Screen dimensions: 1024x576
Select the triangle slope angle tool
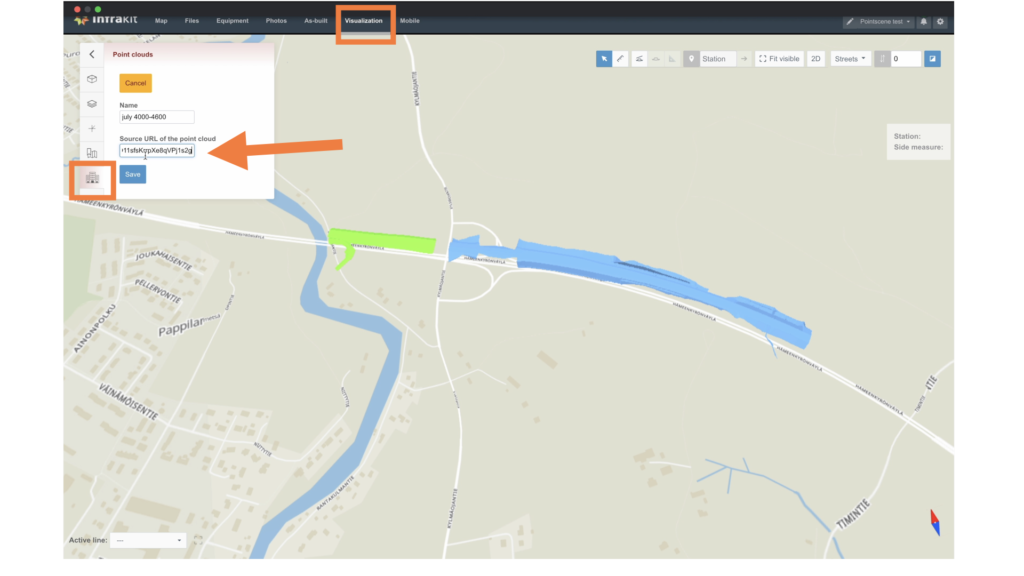click(x=672, y=59)
